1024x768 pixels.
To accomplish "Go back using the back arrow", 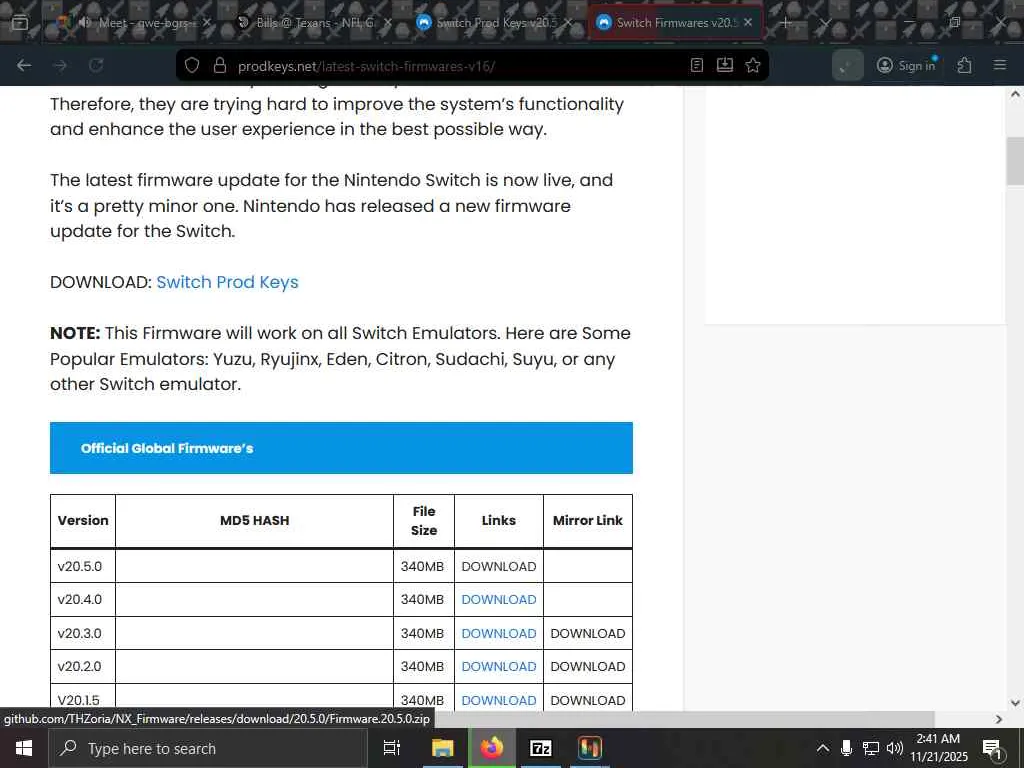I will click(24, 65).
